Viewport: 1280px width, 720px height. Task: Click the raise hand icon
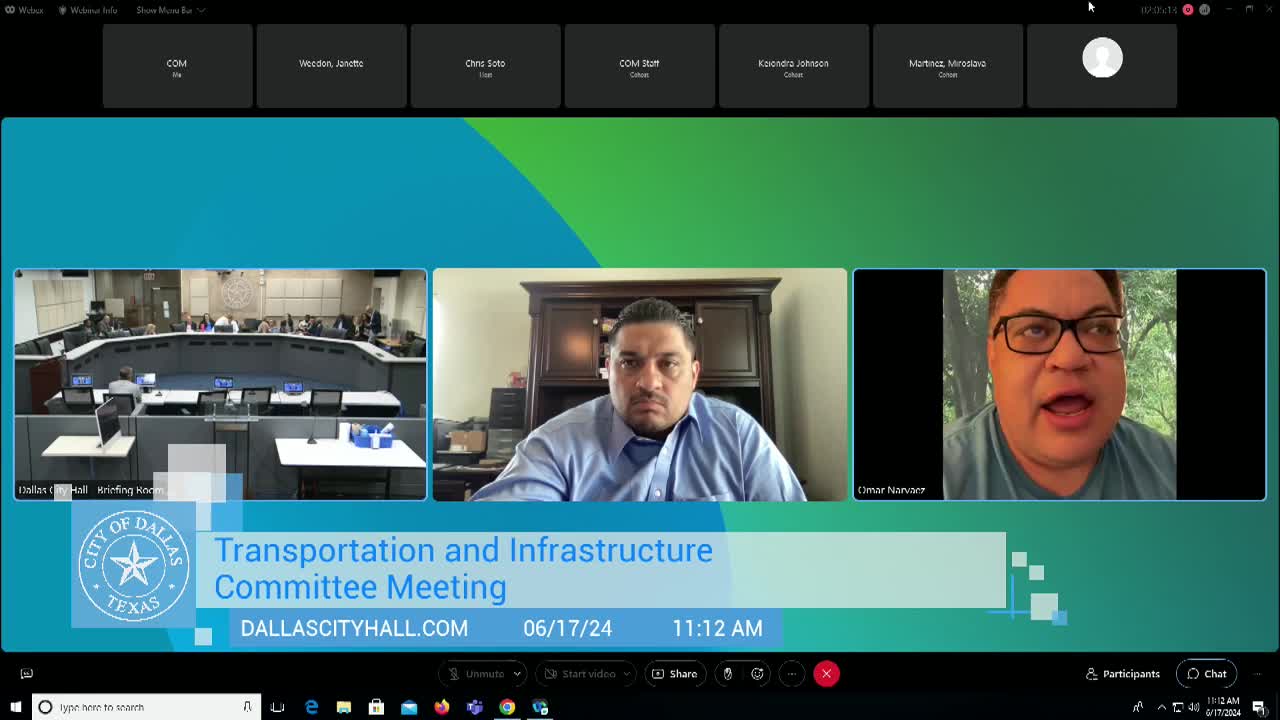point(728,674)
